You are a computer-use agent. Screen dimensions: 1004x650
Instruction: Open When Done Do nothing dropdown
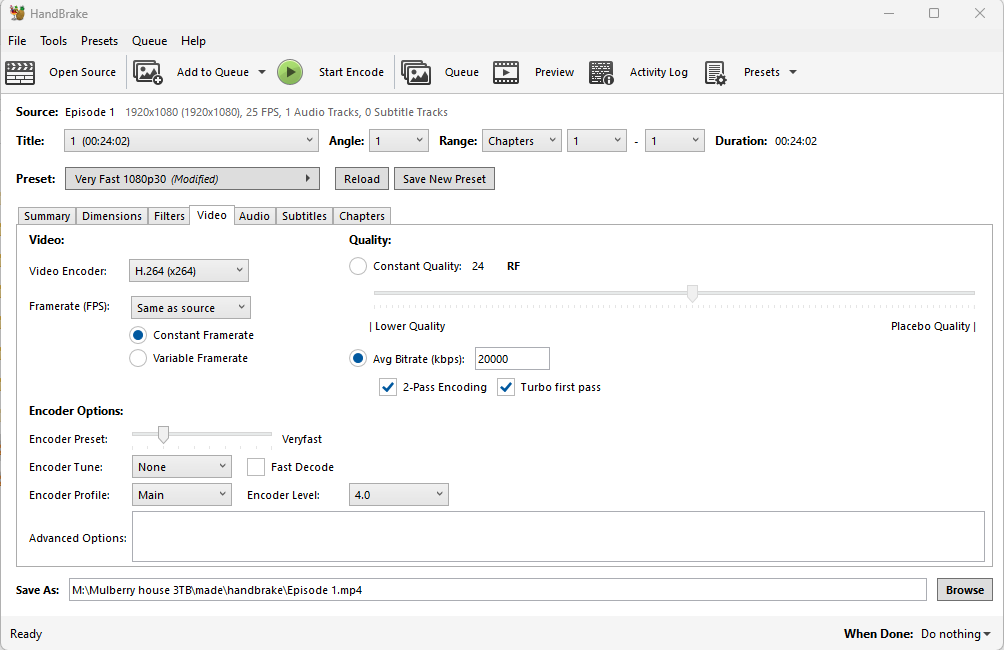[955, 633]
